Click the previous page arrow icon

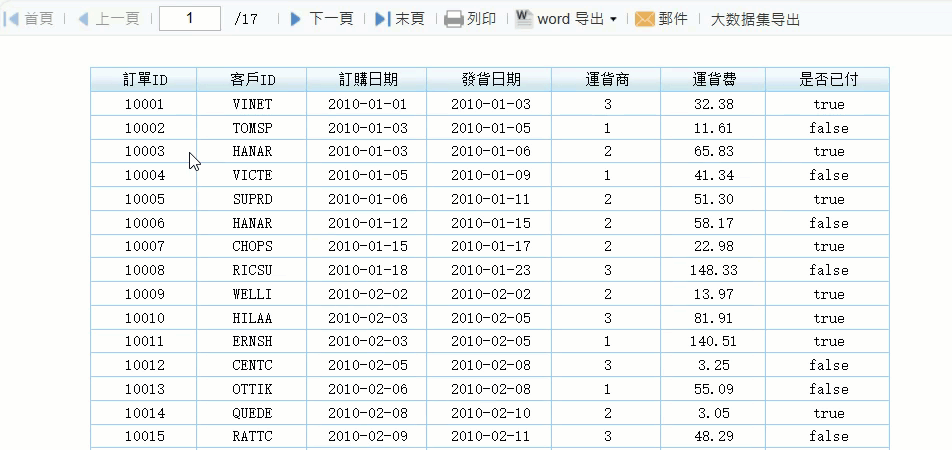(84, 19)
